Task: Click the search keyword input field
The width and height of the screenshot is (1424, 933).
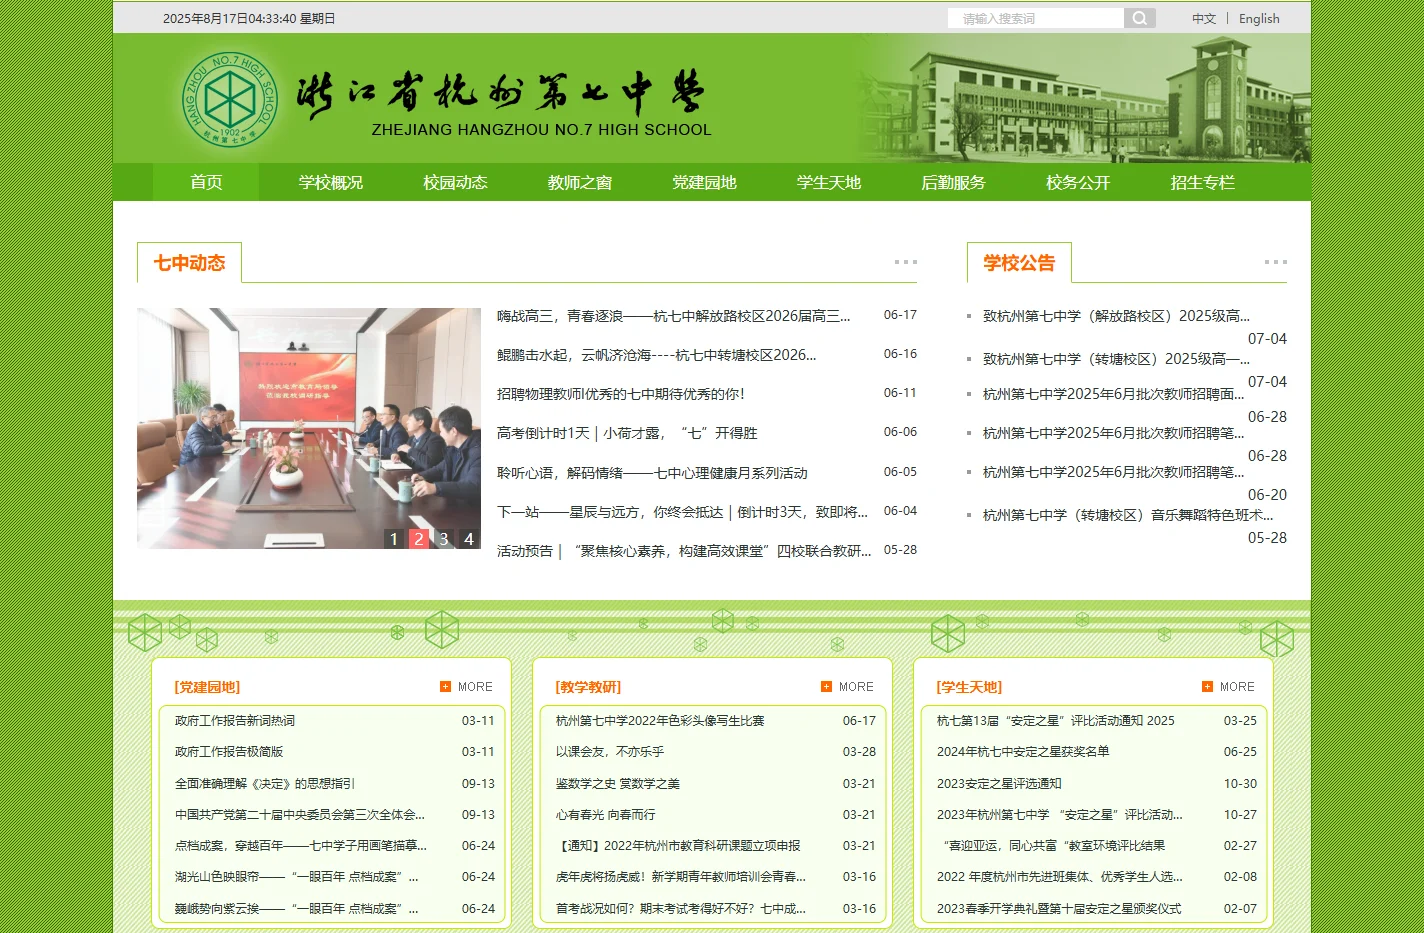Action: (1036, 18)
